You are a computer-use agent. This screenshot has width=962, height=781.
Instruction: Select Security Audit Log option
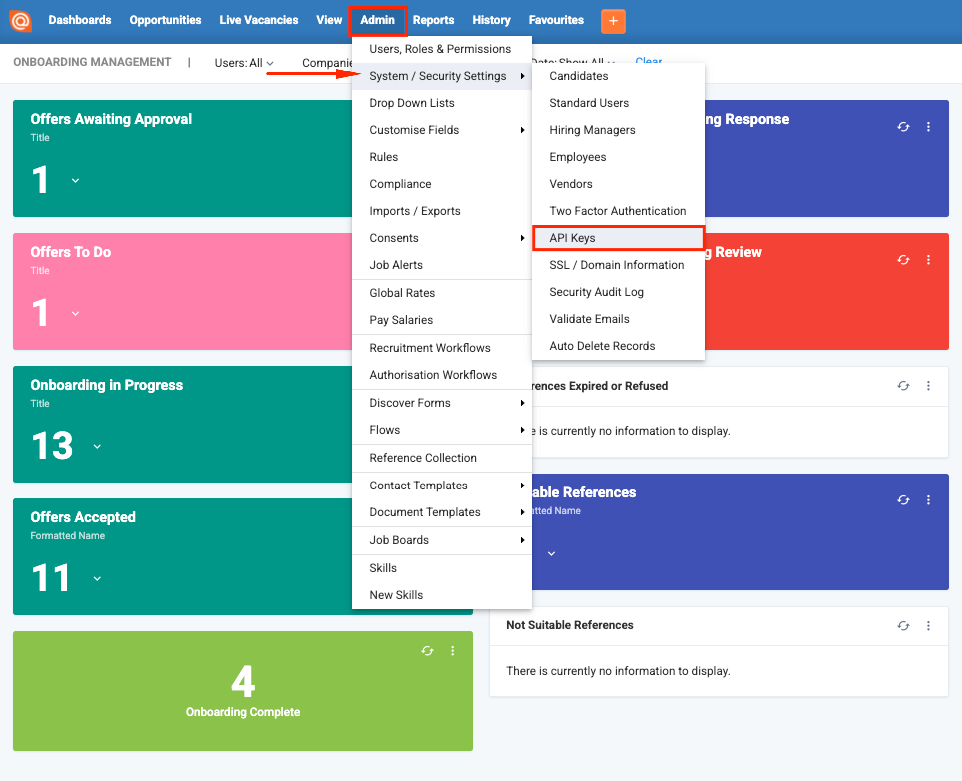coord(618,292)
